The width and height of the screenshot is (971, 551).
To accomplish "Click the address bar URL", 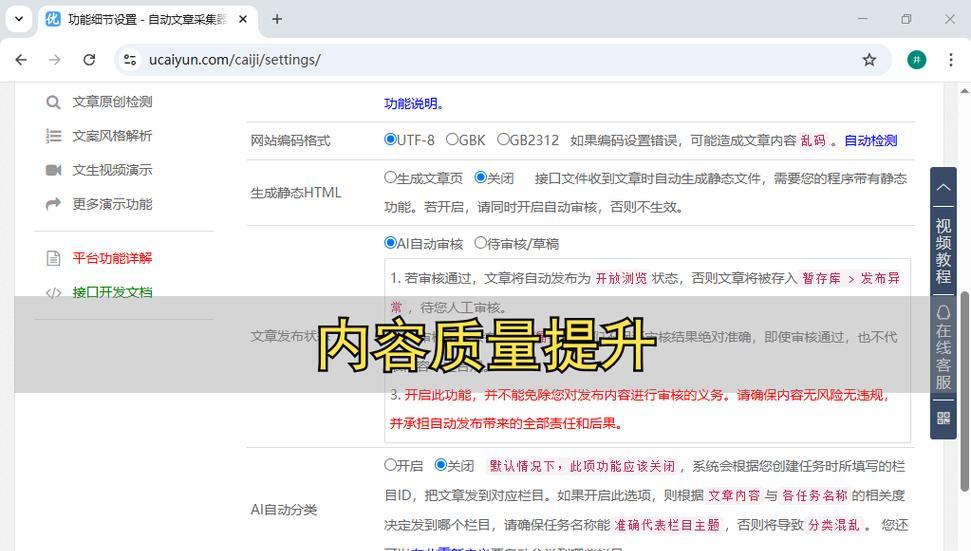I will click(x=235, y=59).
